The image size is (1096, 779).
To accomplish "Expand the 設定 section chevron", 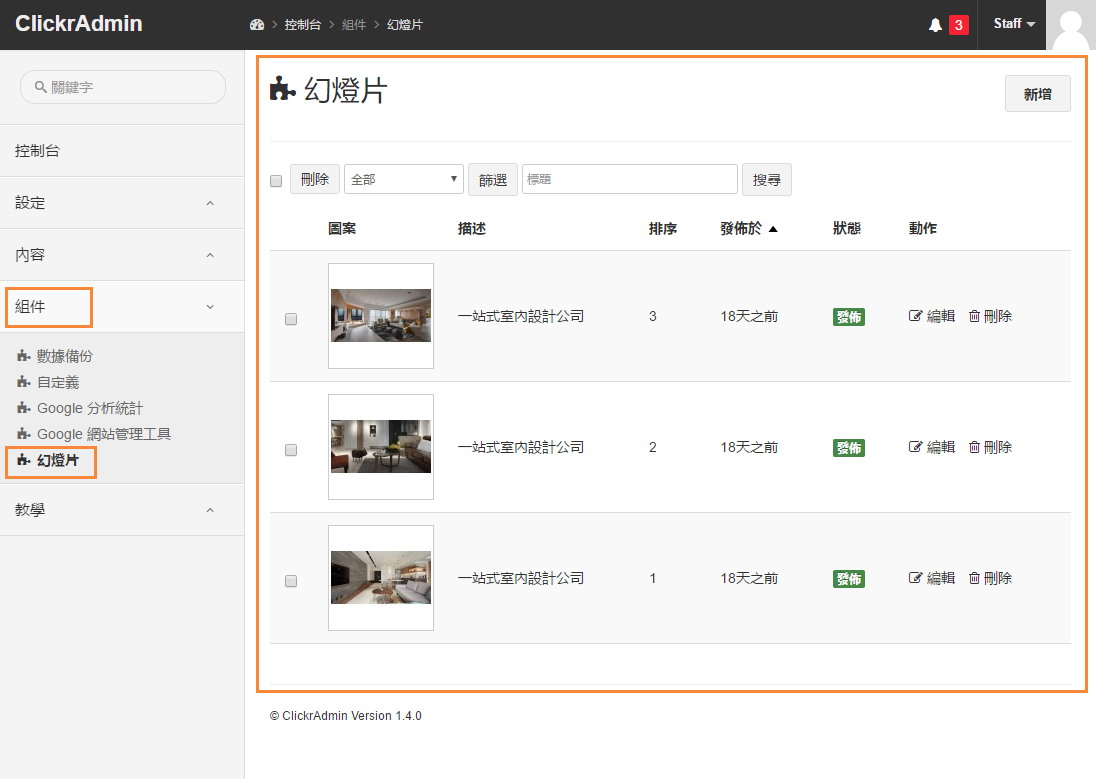I will (210, 203).
